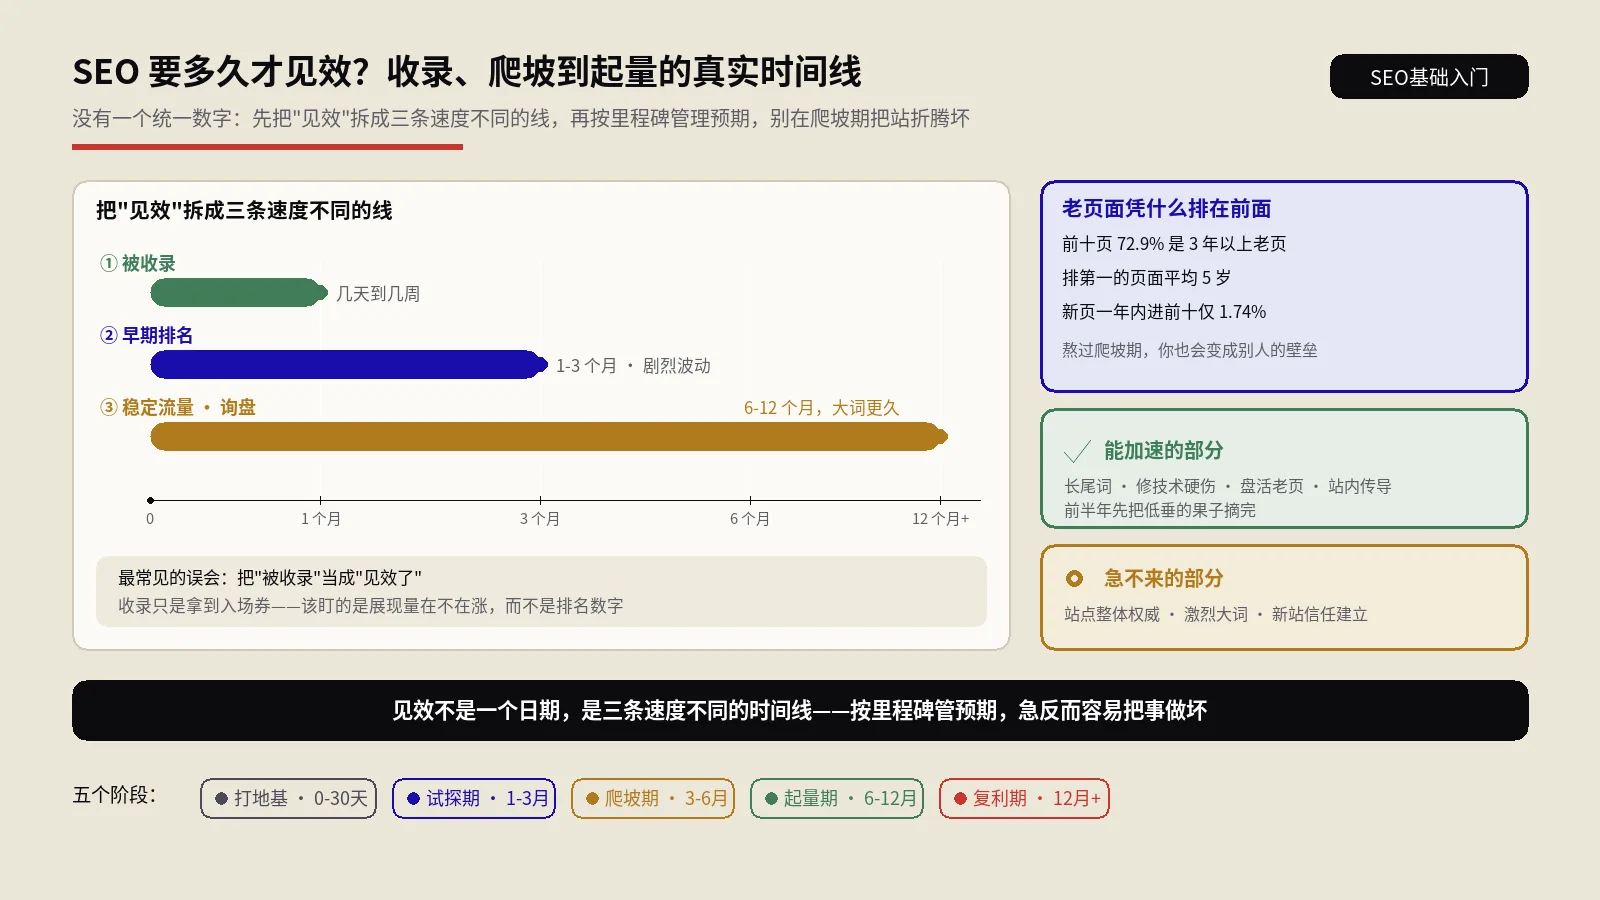This screenshot has height=900, width=1600.
Task: Click the black banner 见效不是一个日期
Action: (x=800, y=711)
